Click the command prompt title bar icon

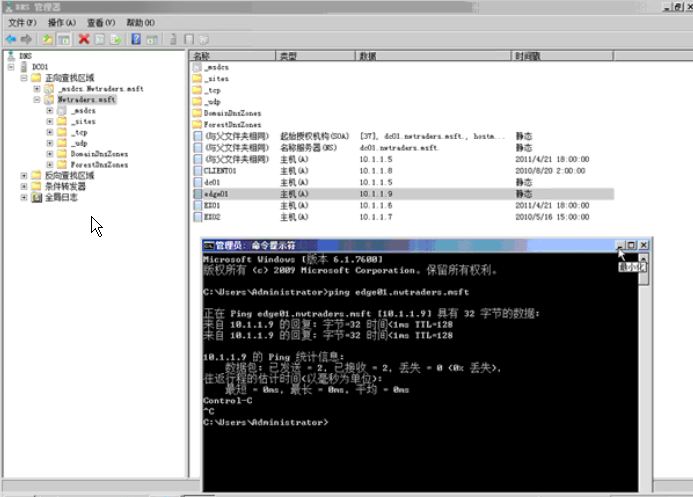click(209, 245)
